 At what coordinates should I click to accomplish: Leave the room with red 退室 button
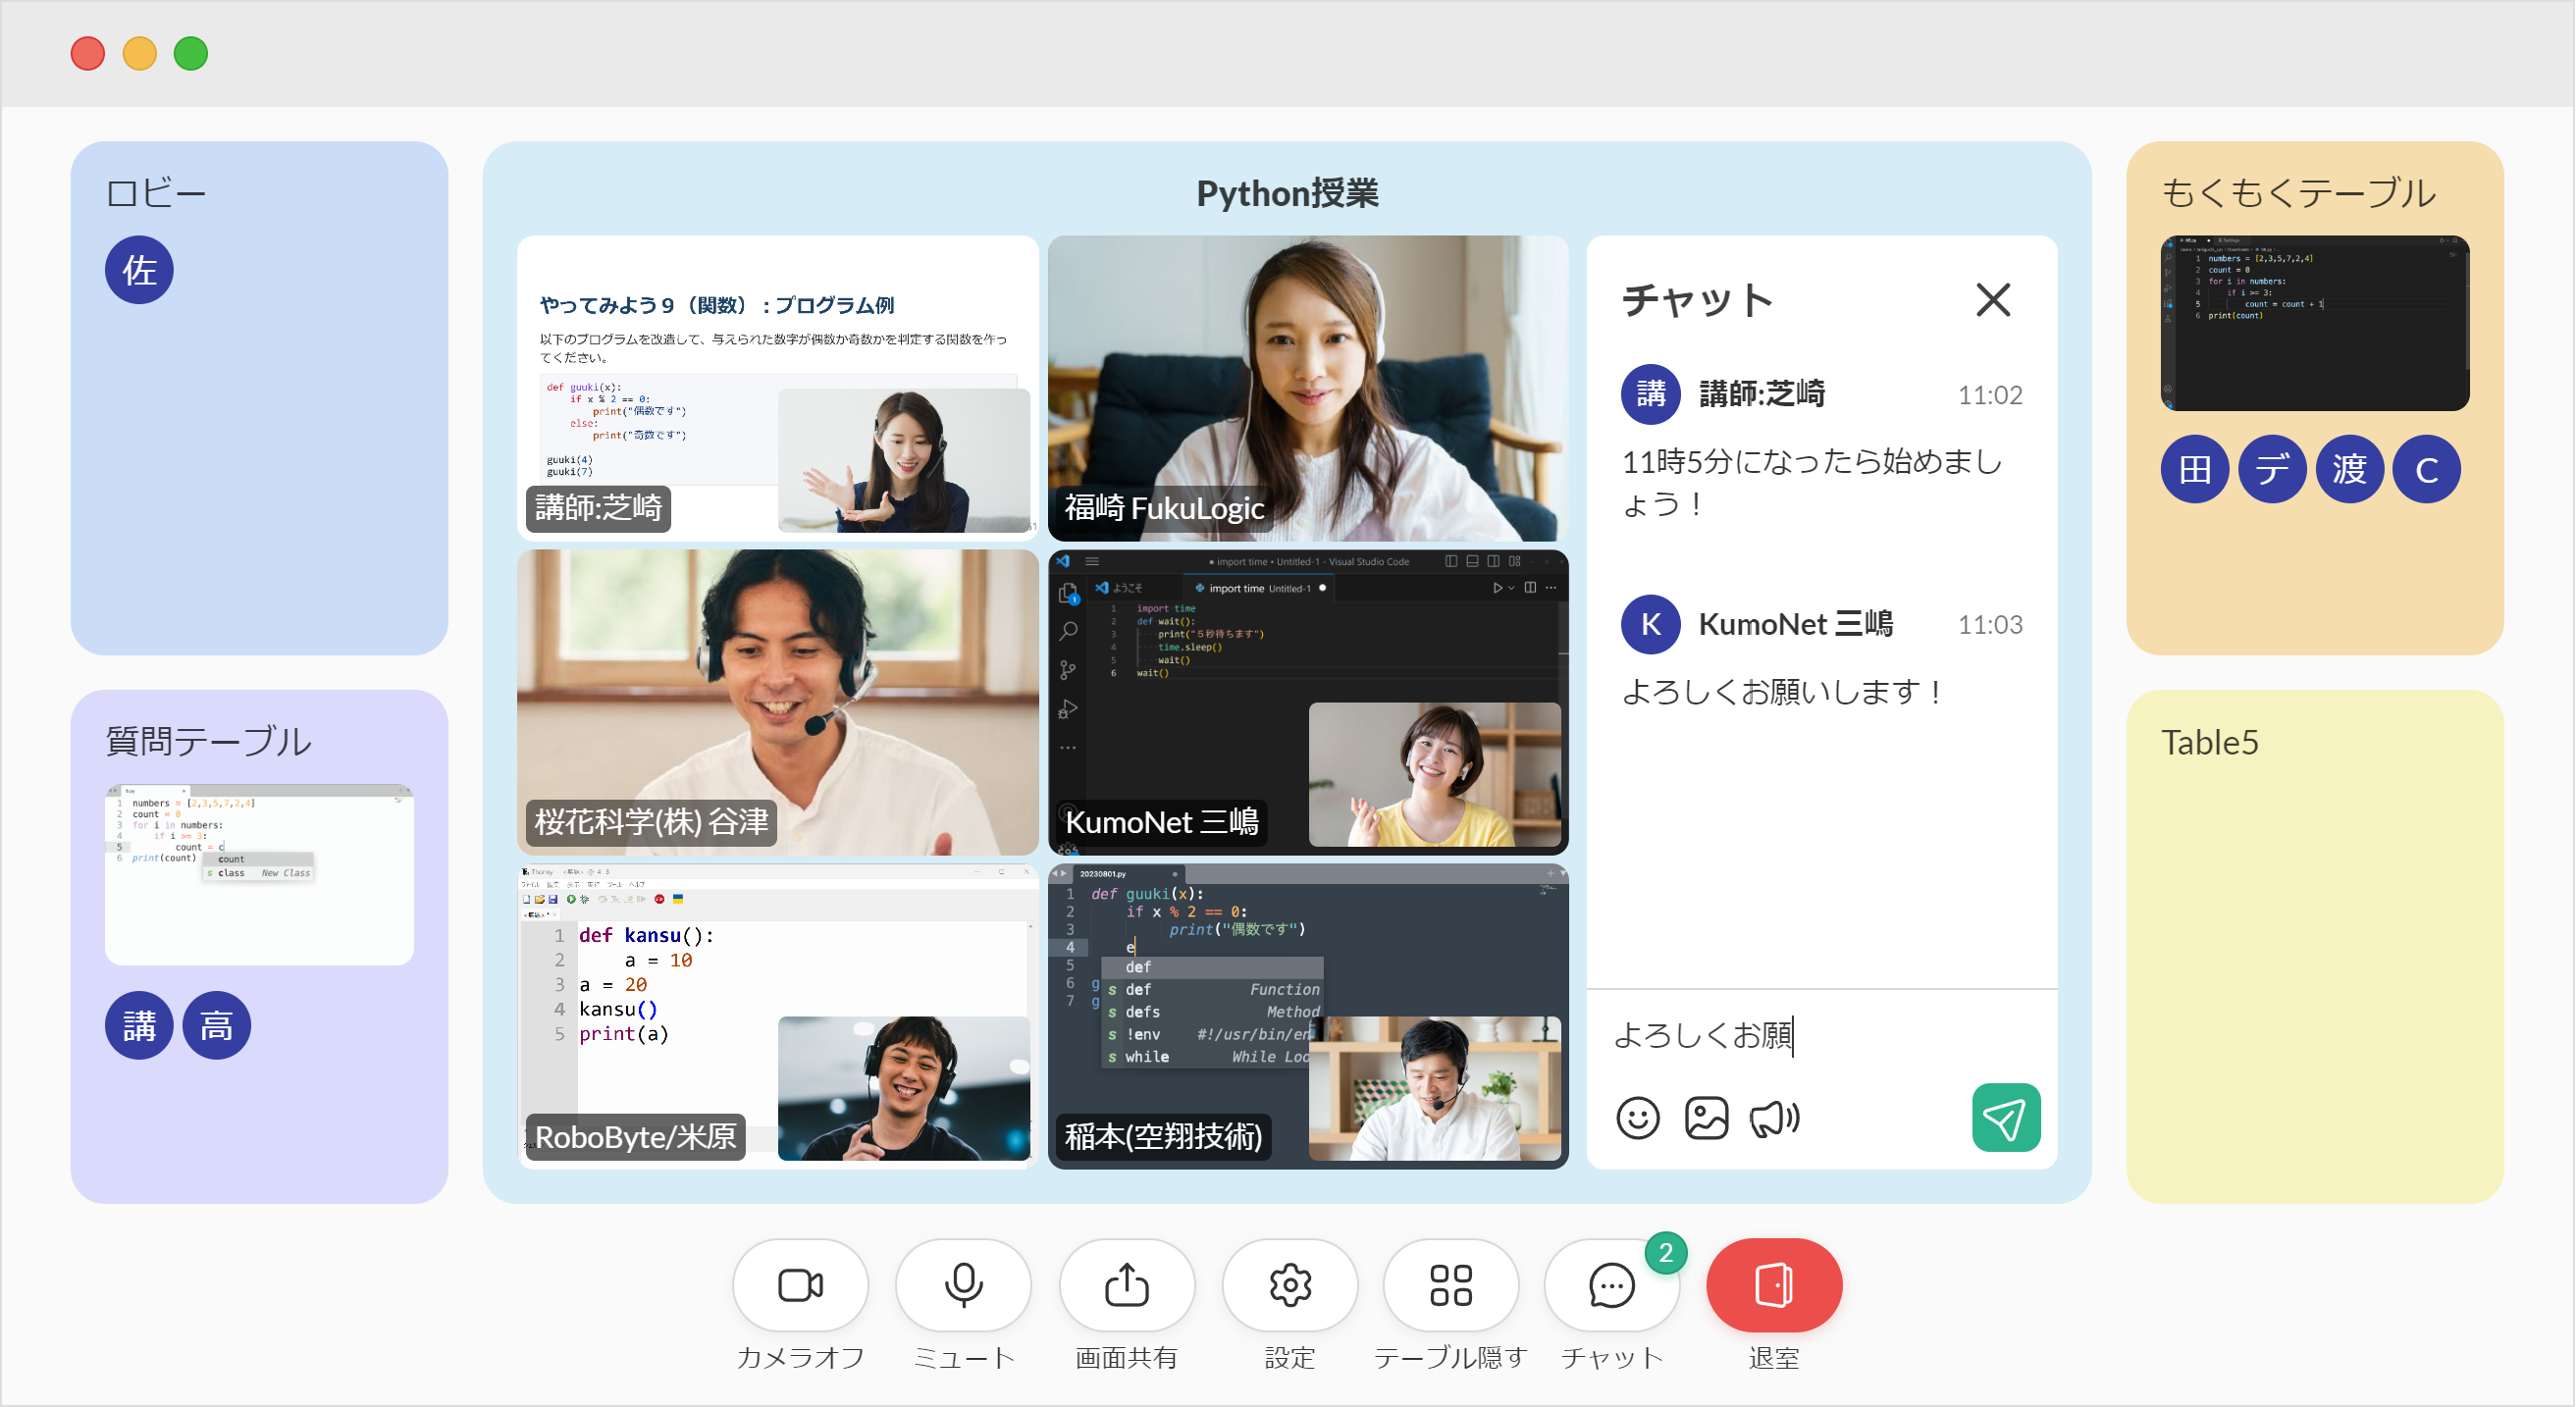[x=1773, y=1285]
